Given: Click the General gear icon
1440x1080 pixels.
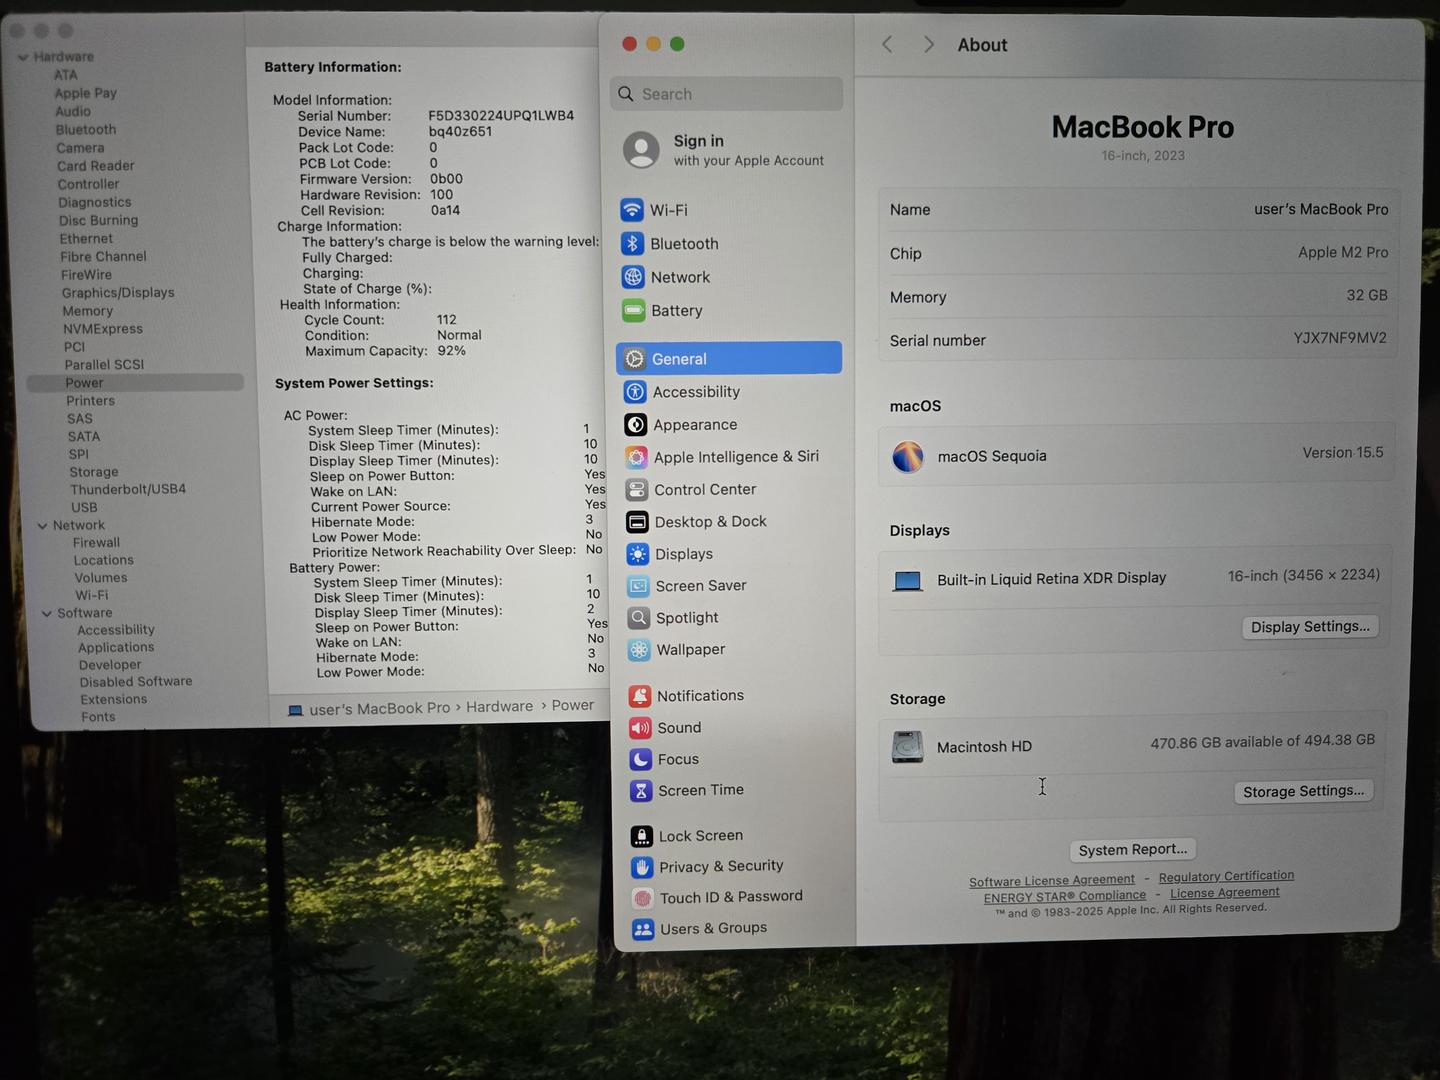Looking at the screenshot, I should (635, 359).
